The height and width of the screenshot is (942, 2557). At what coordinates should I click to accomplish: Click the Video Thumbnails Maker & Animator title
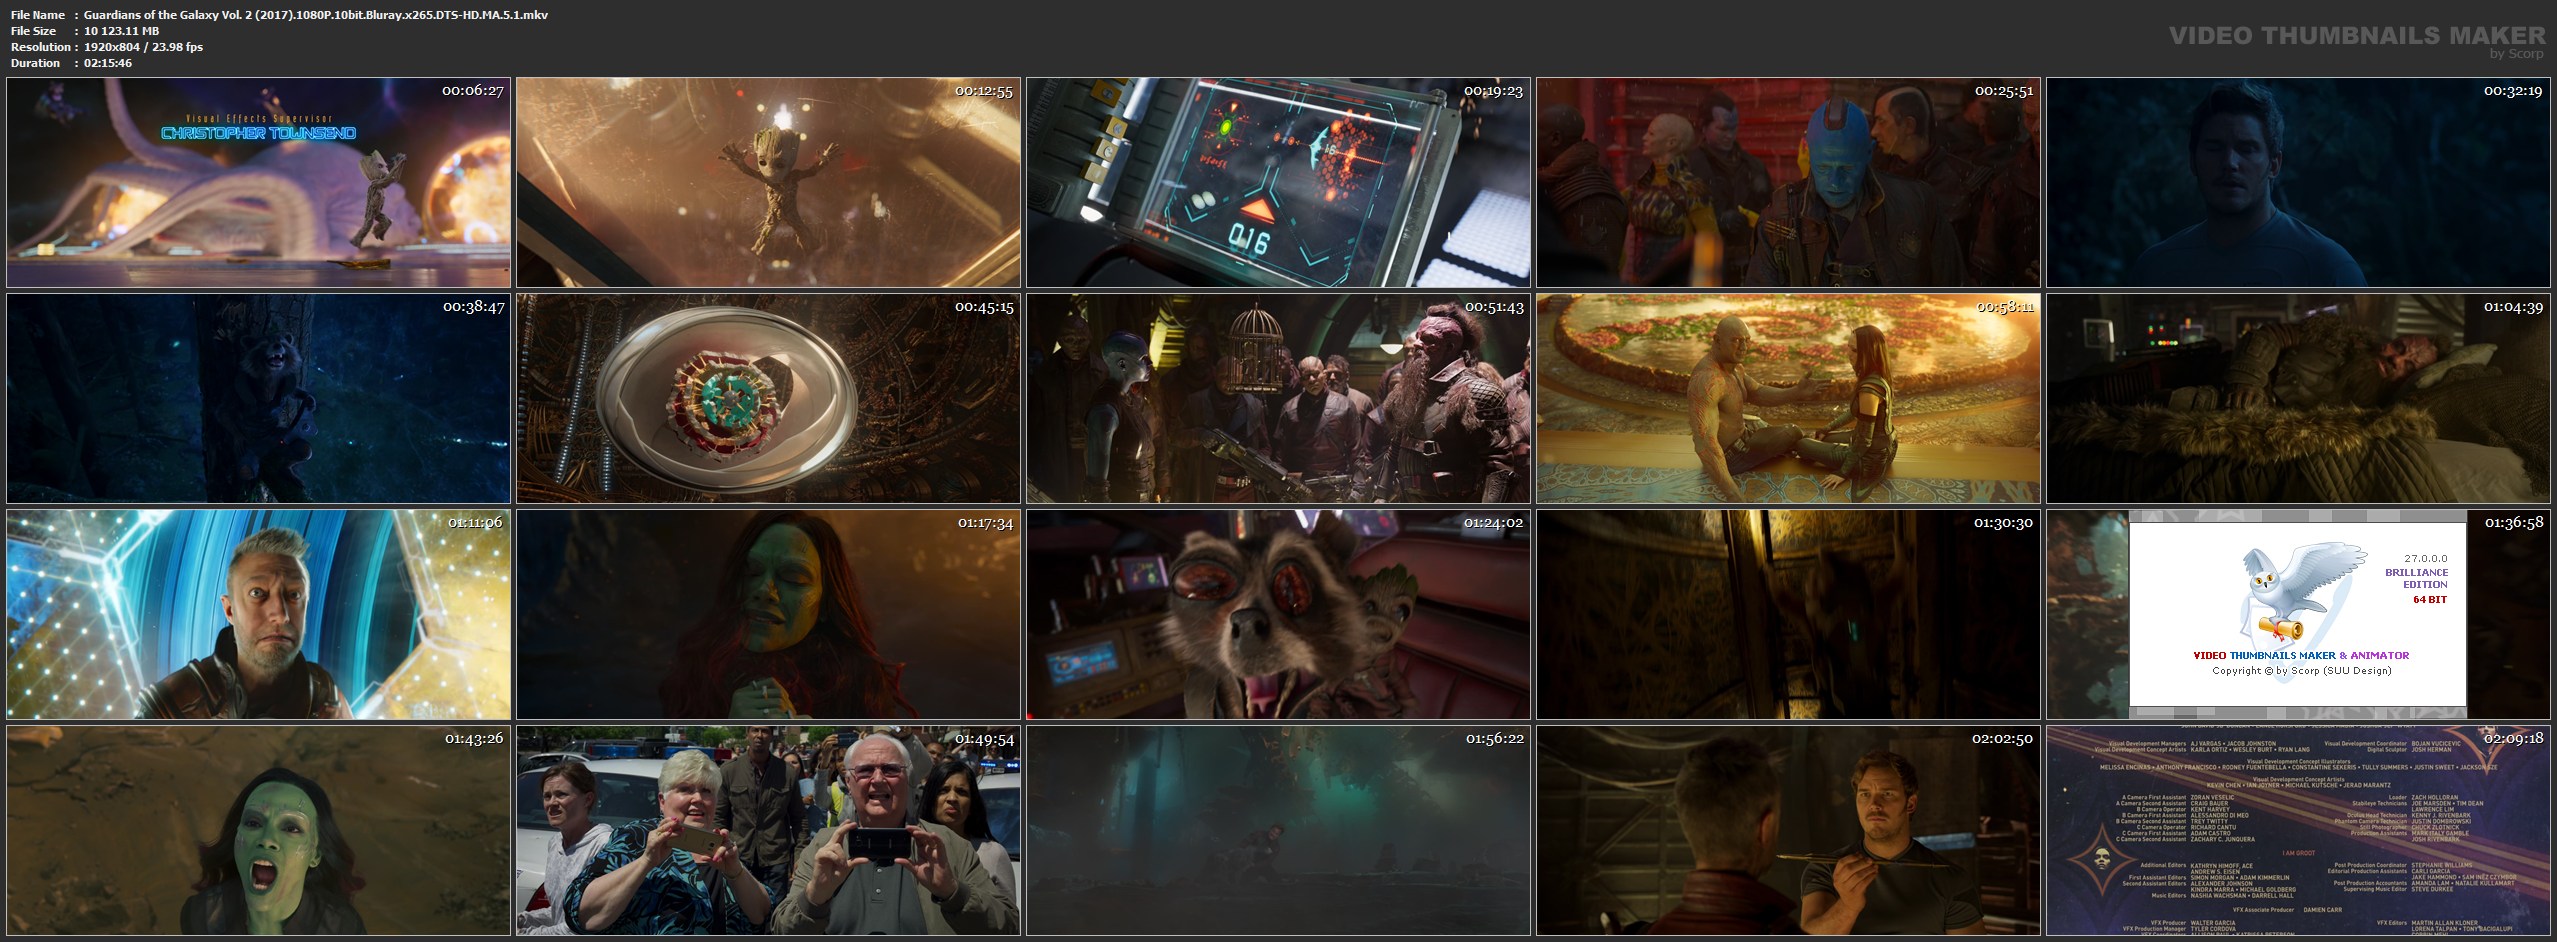(2300, 655)
